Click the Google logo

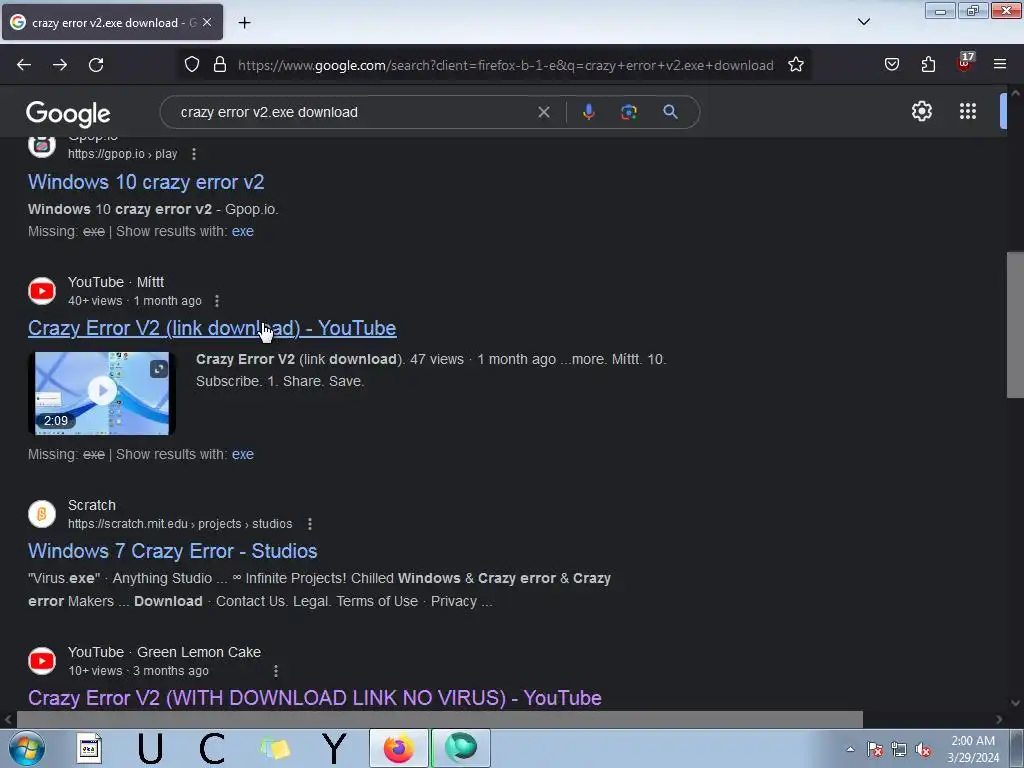coord(68,114)
